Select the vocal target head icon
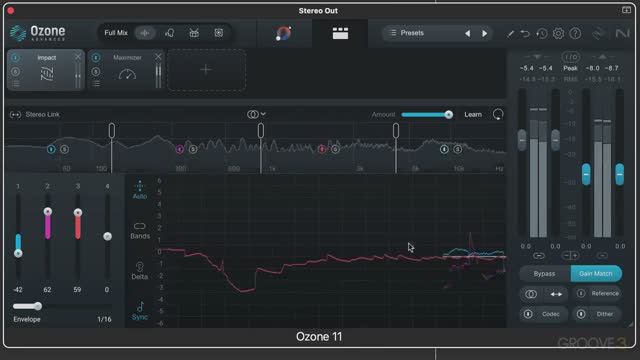 coord(170,33)
